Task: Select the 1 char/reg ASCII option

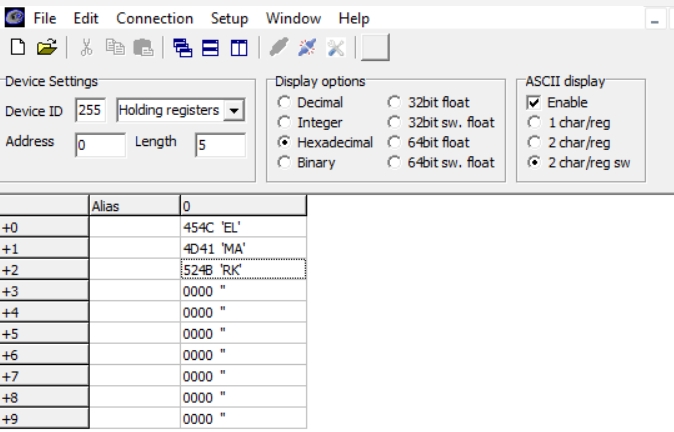Action: (533, 123)
